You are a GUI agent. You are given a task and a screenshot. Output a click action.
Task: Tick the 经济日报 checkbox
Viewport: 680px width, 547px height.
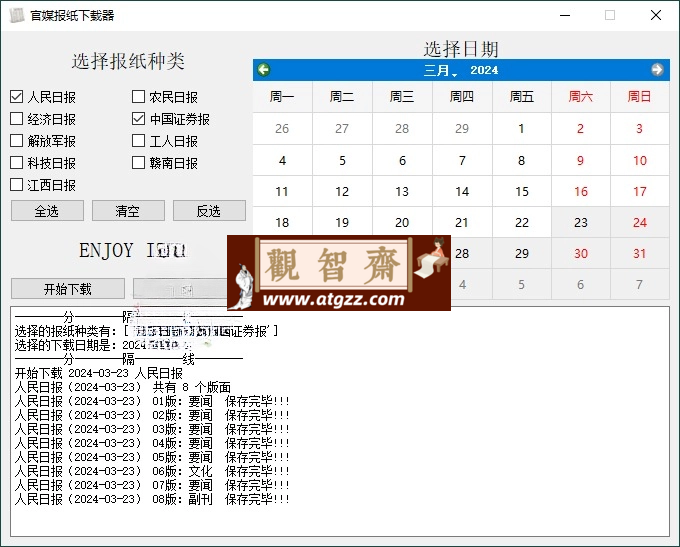point(16,118)
